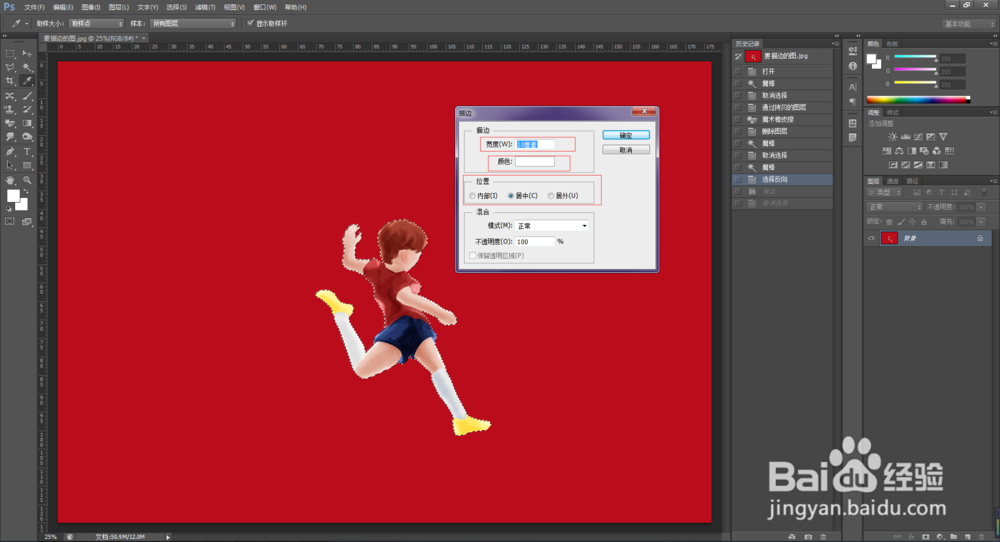This screenshot has height=542, width=1000.
Task: Add a Levels adjustment
Action: click(x=905, y=136)
